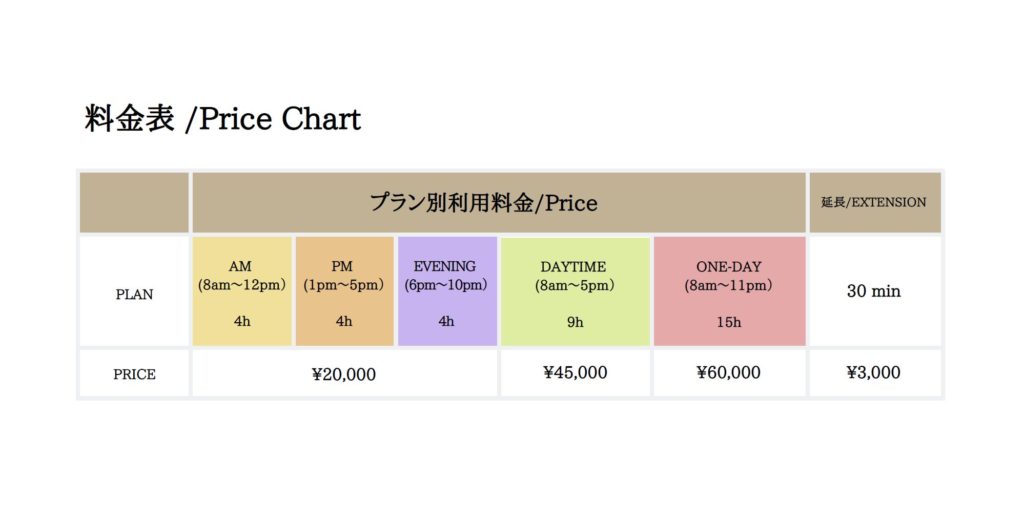Click the ¥3,000 extension price
This screenshot has height=522, width=1024.
point(875,373)
